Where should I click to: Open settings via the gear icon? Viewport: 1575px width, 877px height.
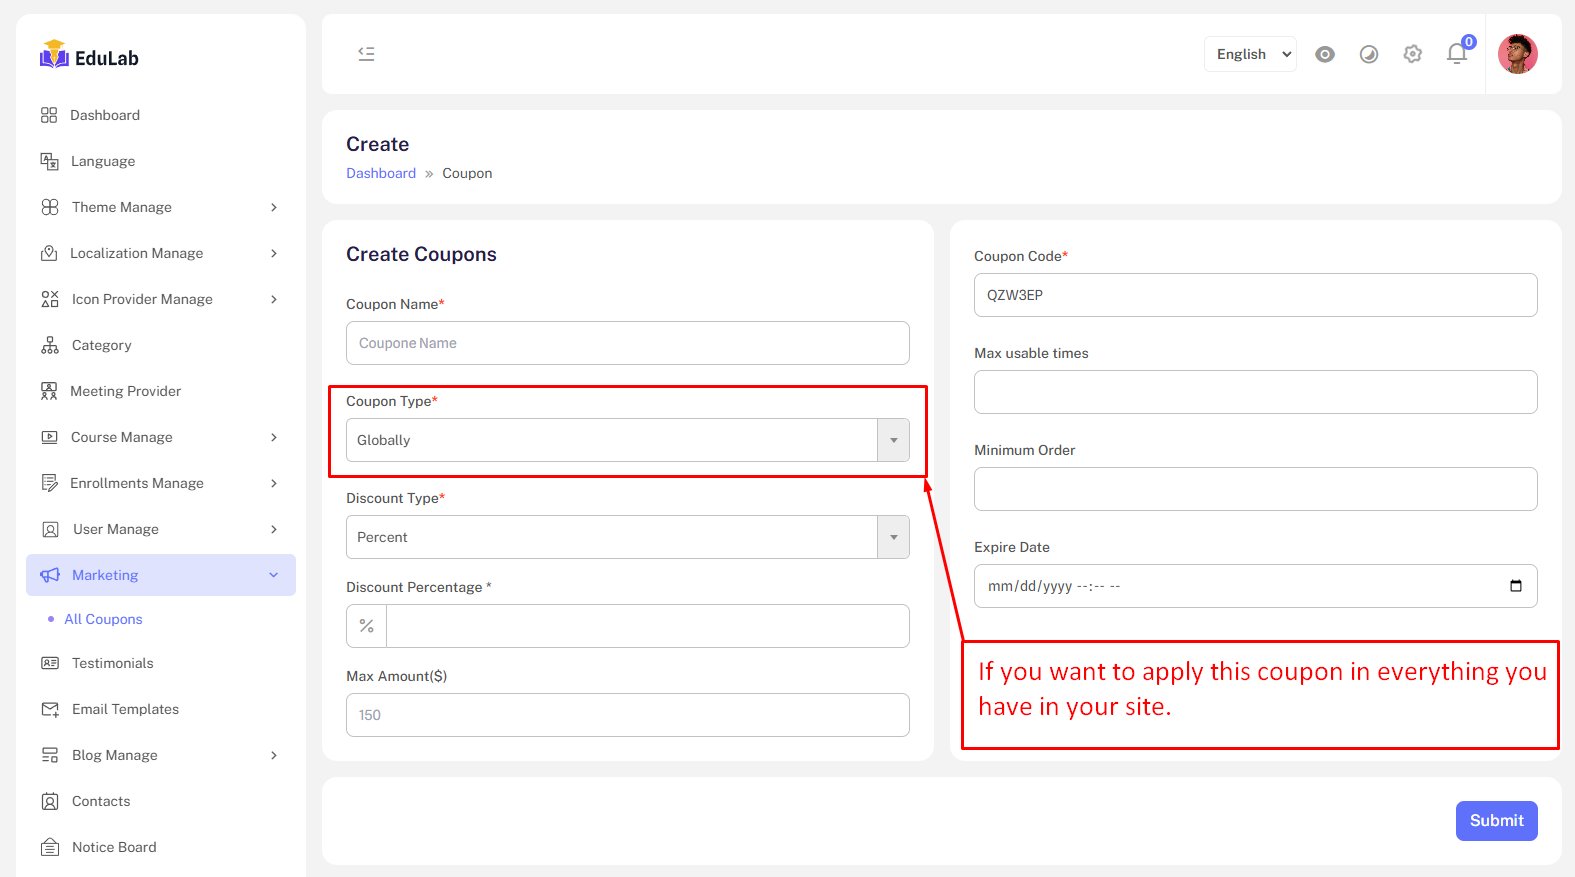click(1412, 54)
